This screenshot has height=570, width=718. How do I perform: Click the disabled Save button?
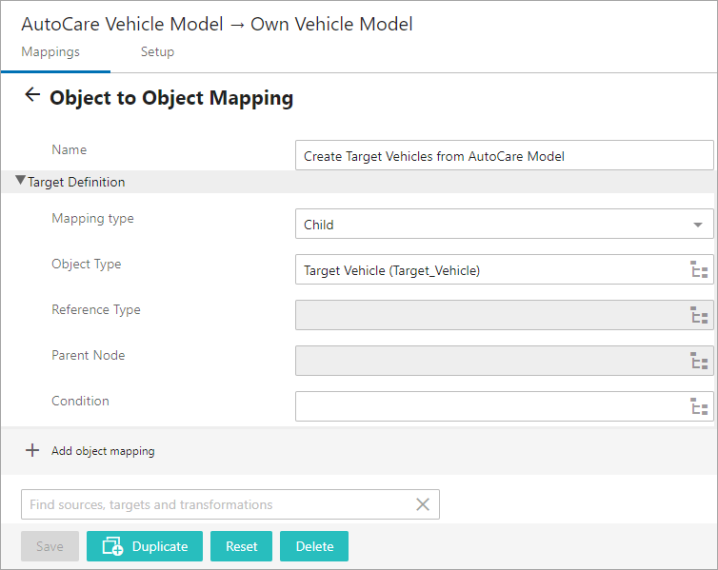[x=50, y=546]
